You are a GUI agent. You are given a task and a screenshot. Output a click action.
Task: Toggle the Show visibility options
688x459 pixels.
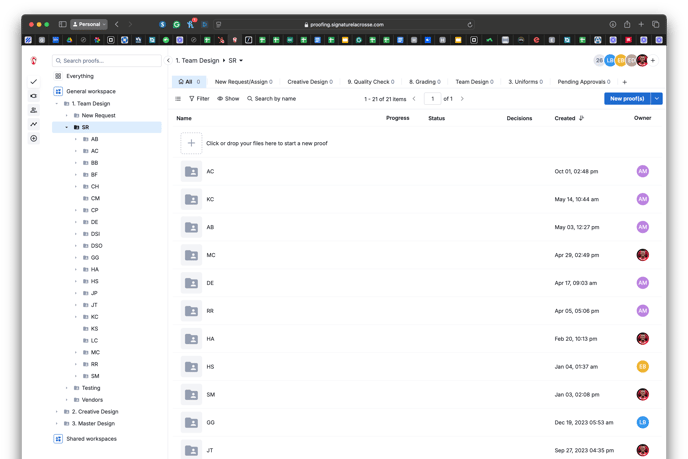(228, 99)
